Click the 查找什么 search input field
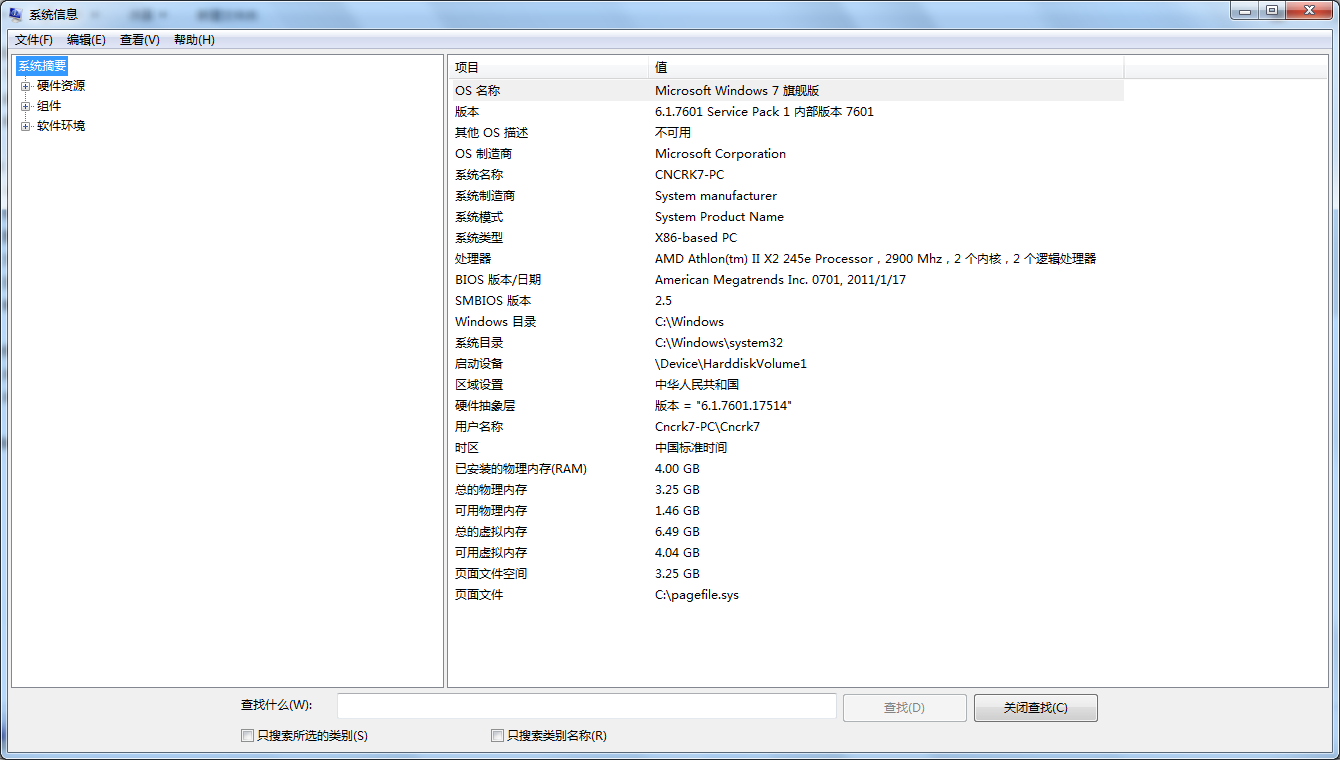 587,706
